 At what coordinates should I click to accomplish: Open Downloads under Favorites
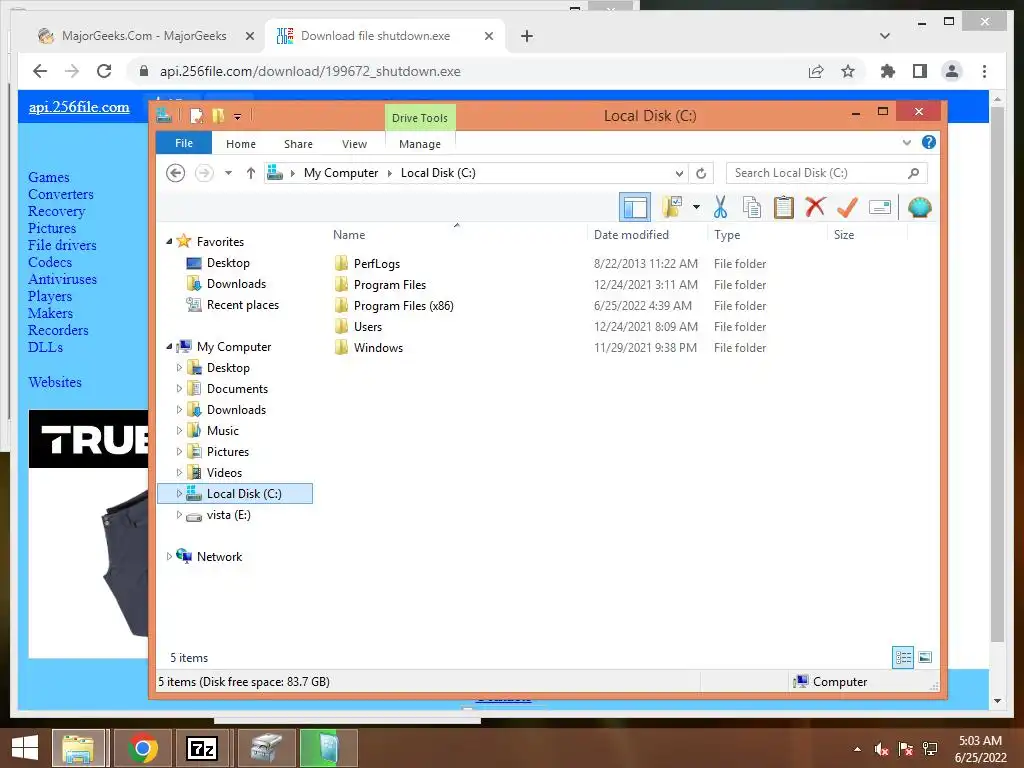pos(236,283)
